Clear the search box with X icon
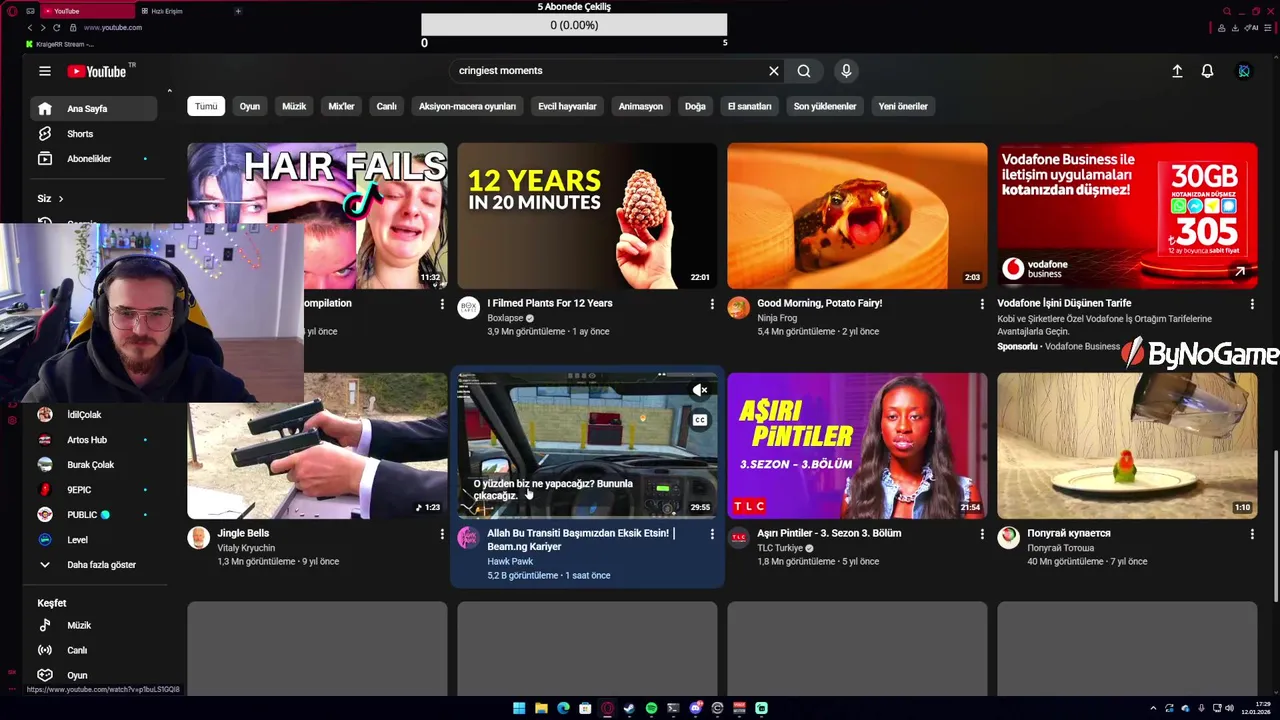Image resolution: width=1280 pixels, height=720 pixels. (x=773, y=71)
